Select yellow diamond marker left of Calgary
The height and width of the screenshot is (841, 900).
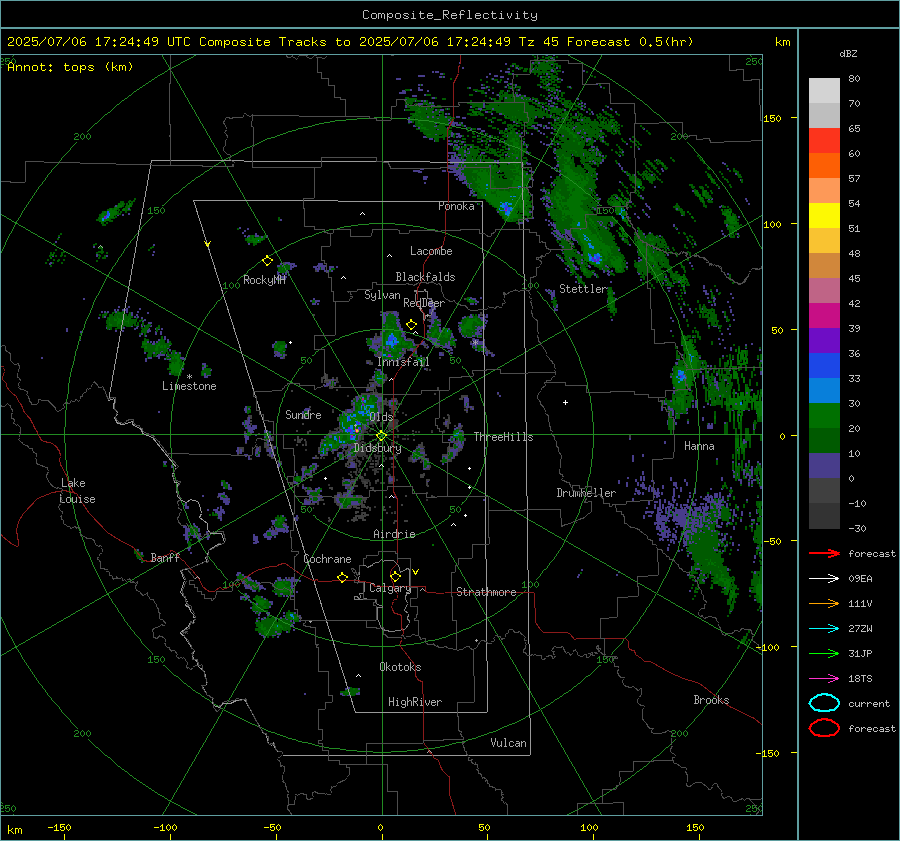(x=395, y=576)
